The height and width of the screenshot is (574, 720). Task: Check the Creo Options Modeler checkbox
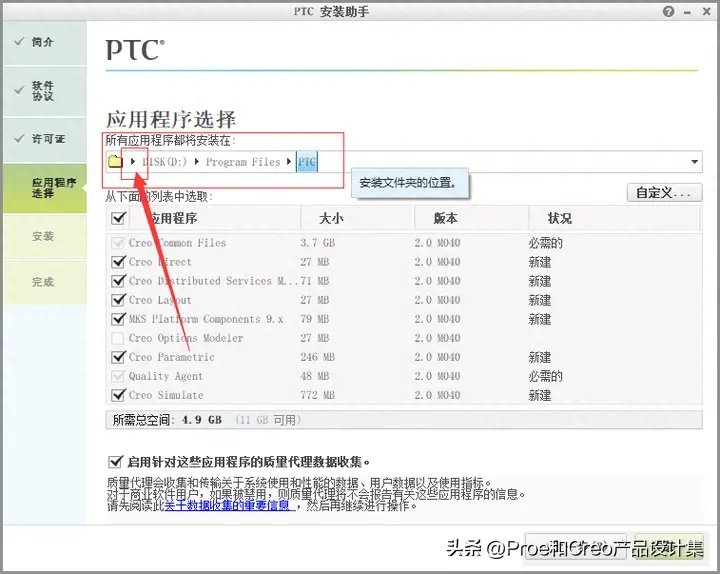[x=118, y=338]
